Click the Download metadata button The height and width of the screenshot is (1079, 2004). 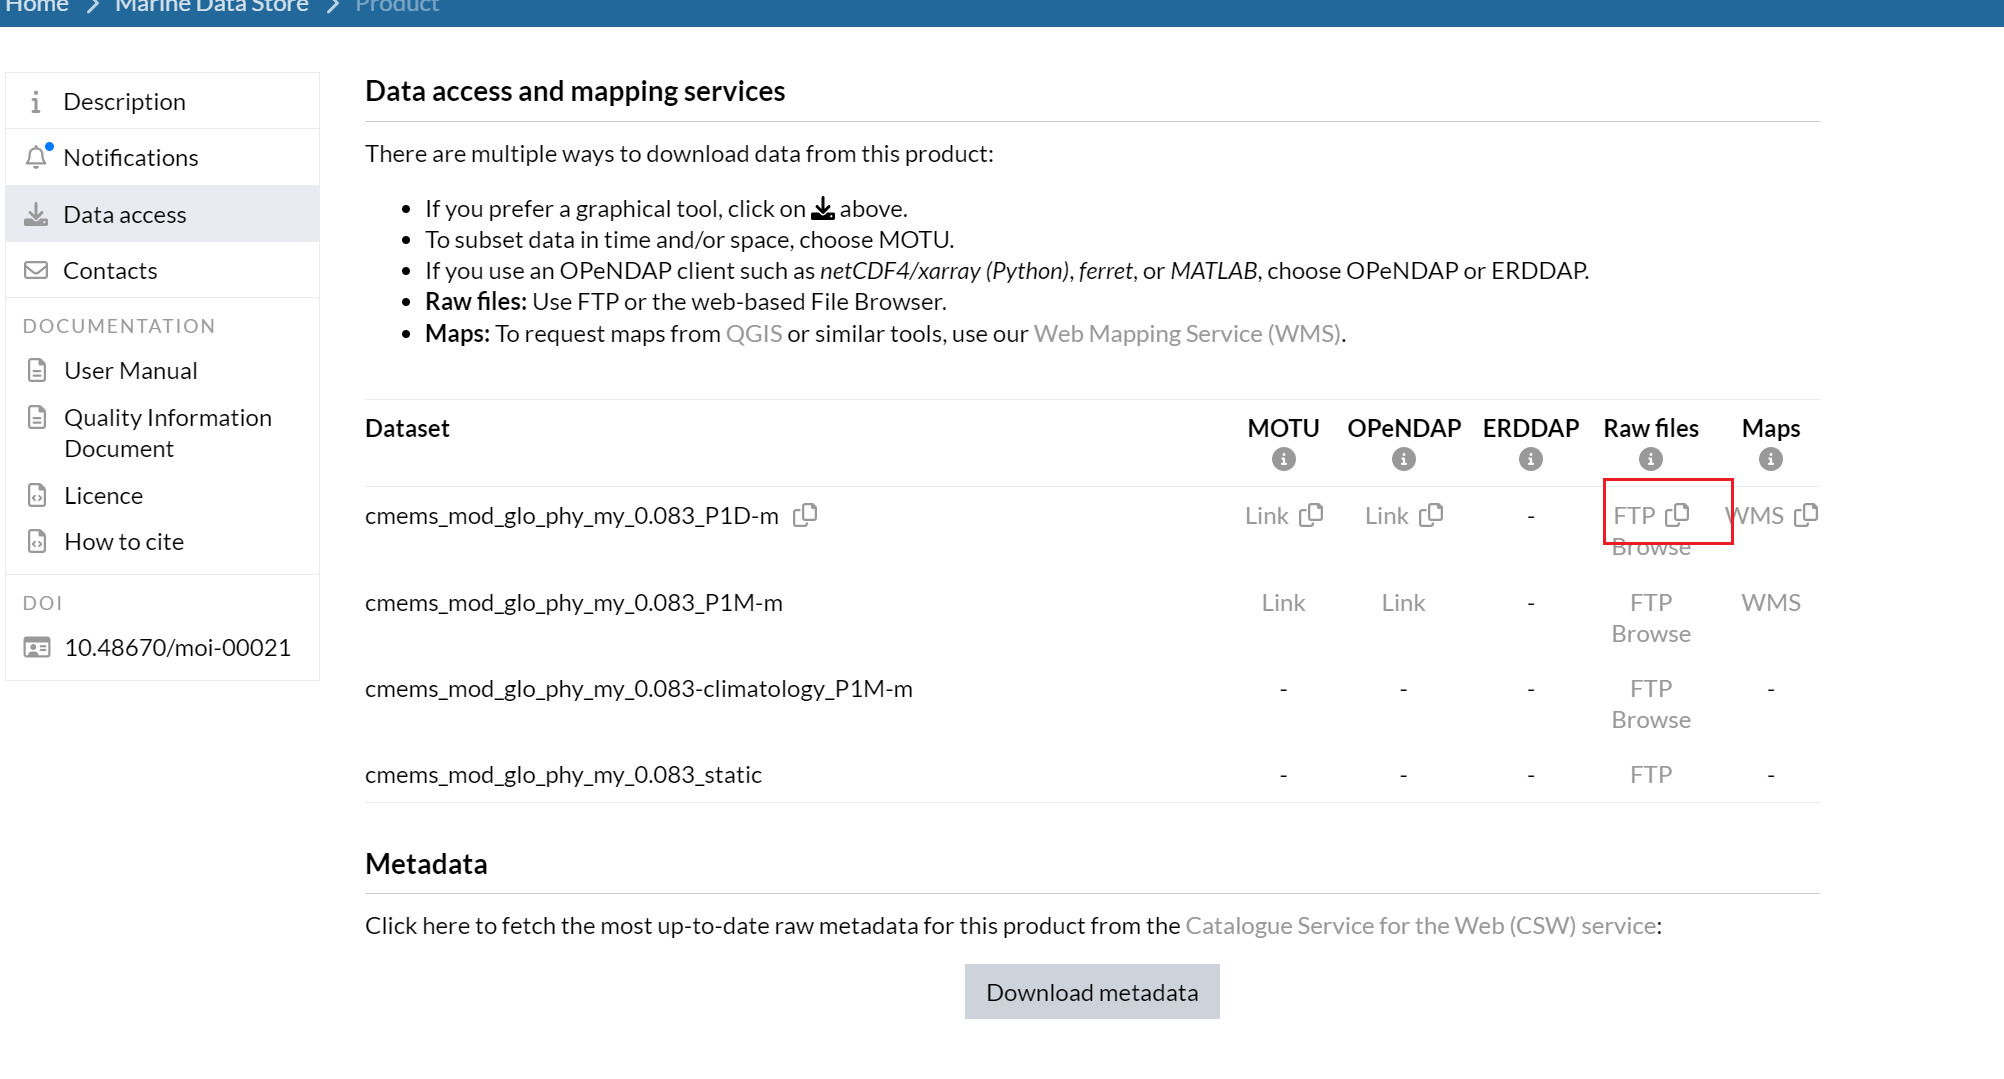tap(1092, 992)
